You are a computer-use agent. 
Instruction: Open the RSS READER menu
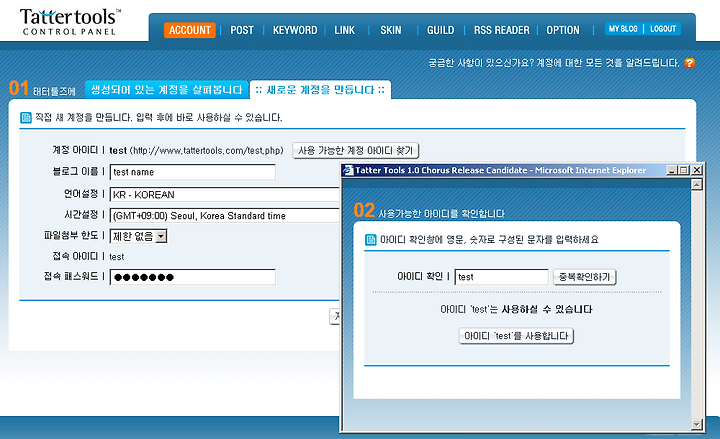[501, 30]
